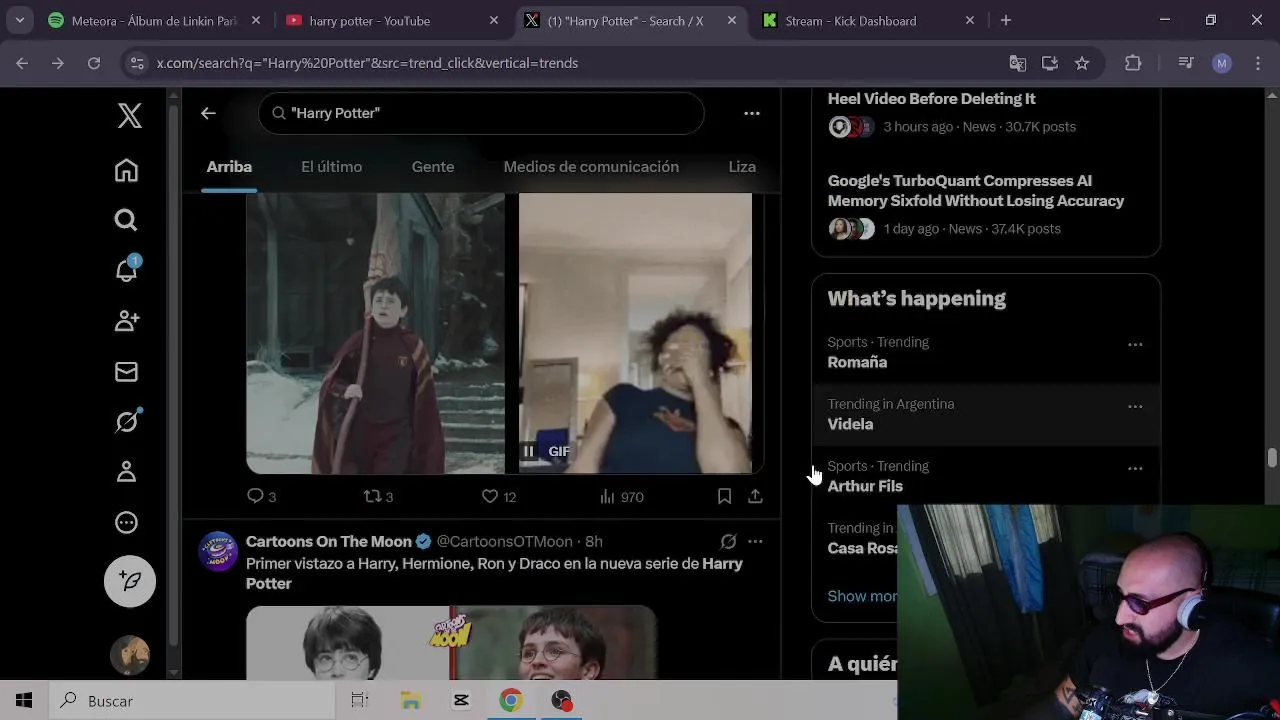Open Explore via magnifier sidebar icon
The width and height of the screenshot is (1280, 720).
point(126,220)
